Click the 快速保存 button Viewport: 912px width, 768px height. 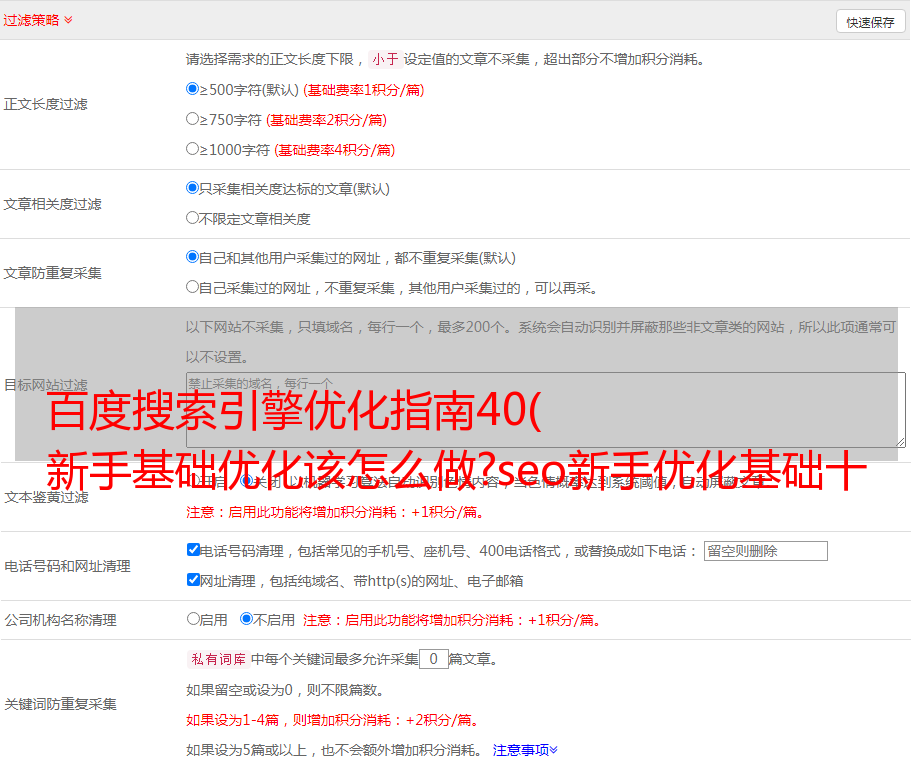click(870, 22)
